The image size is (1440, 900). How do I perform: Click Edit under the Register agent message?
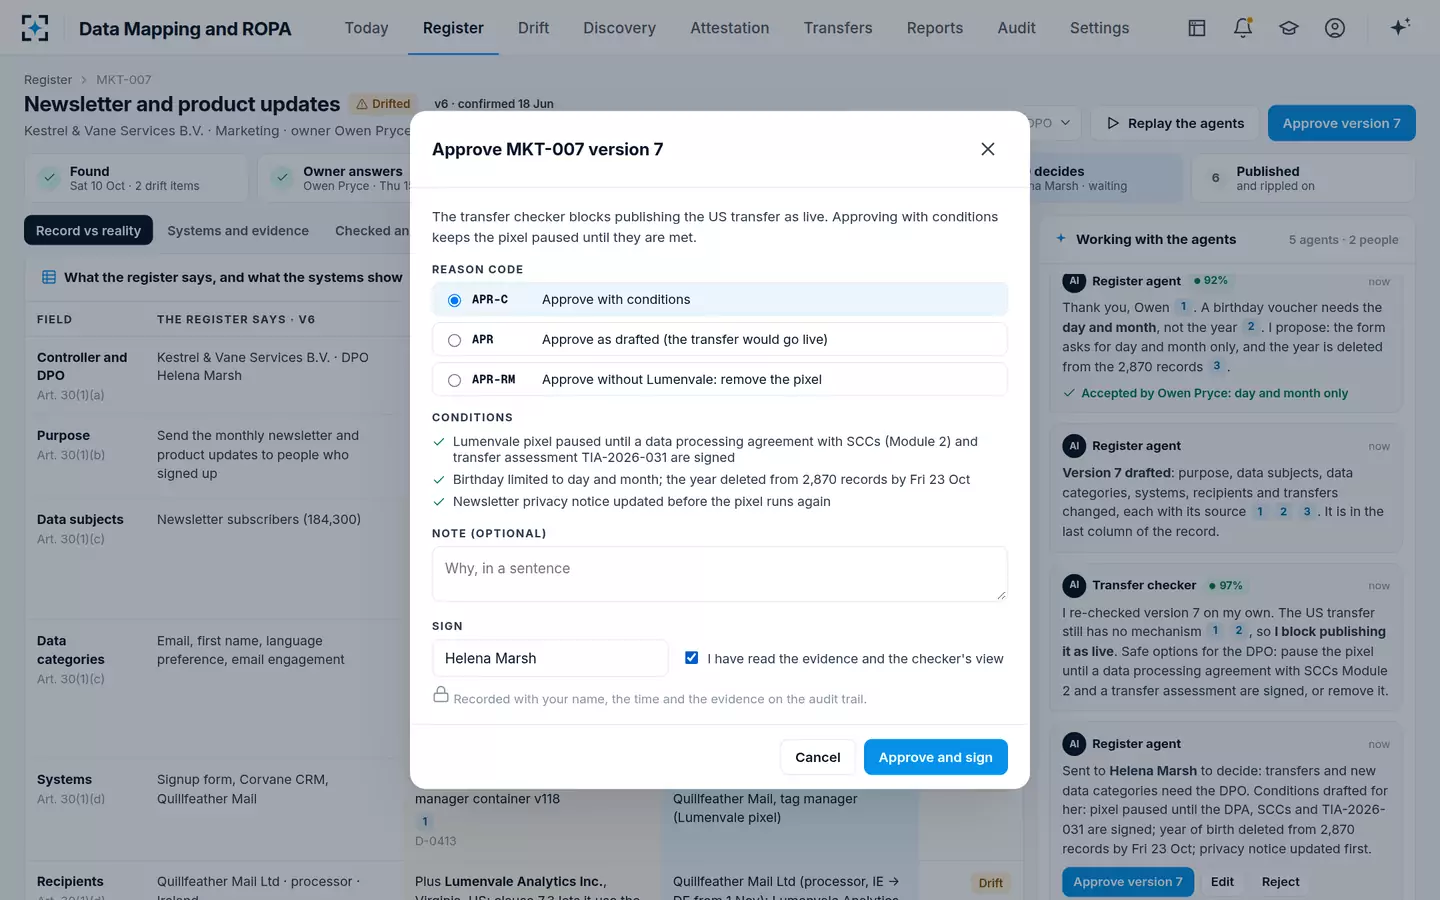click(x=1222, y=882)
